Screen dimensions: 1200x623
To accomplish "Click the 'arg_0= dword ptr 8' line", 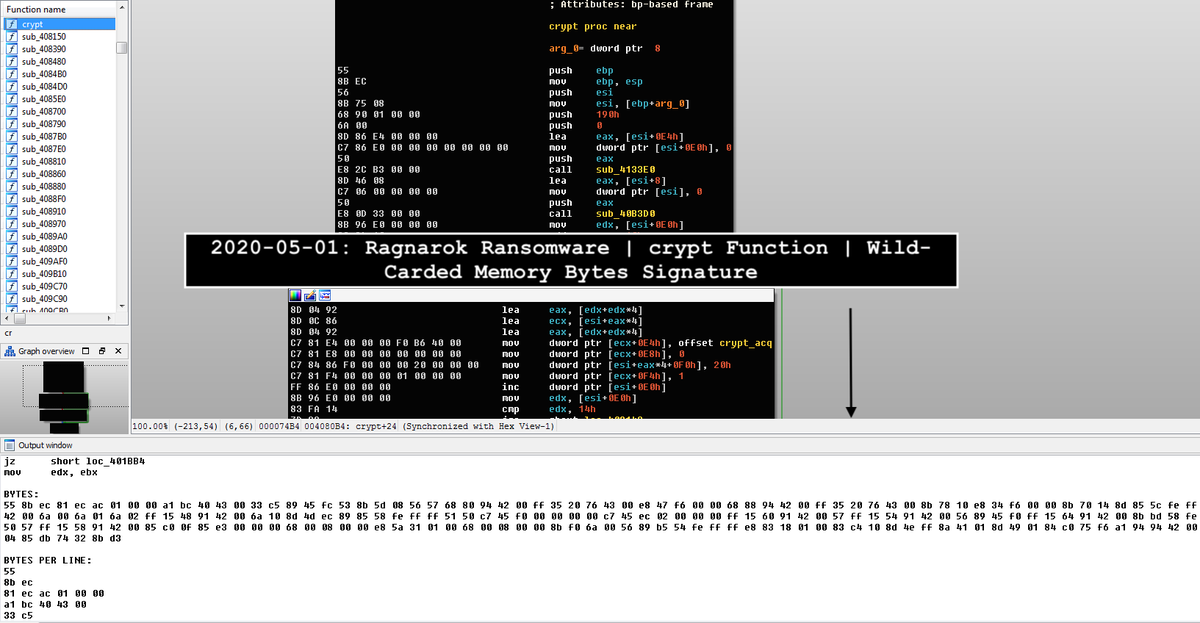I will coord(604,48).
